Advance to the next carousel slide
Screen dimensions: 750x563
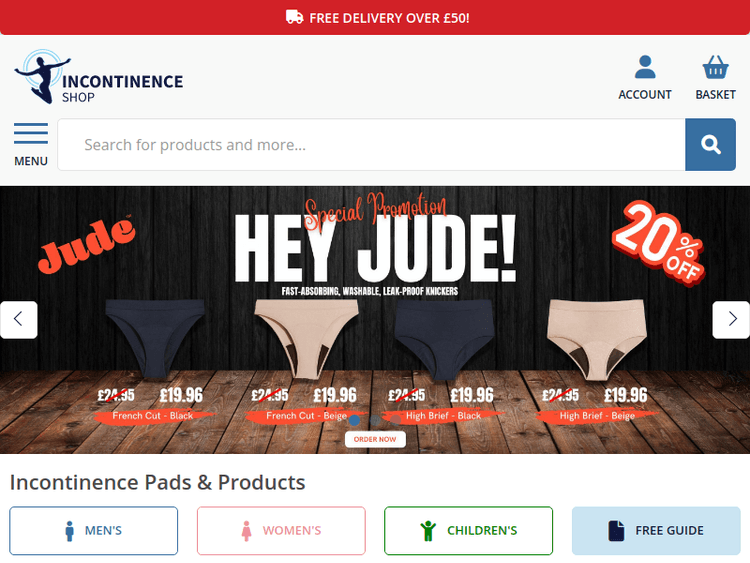tap(730, 319)
